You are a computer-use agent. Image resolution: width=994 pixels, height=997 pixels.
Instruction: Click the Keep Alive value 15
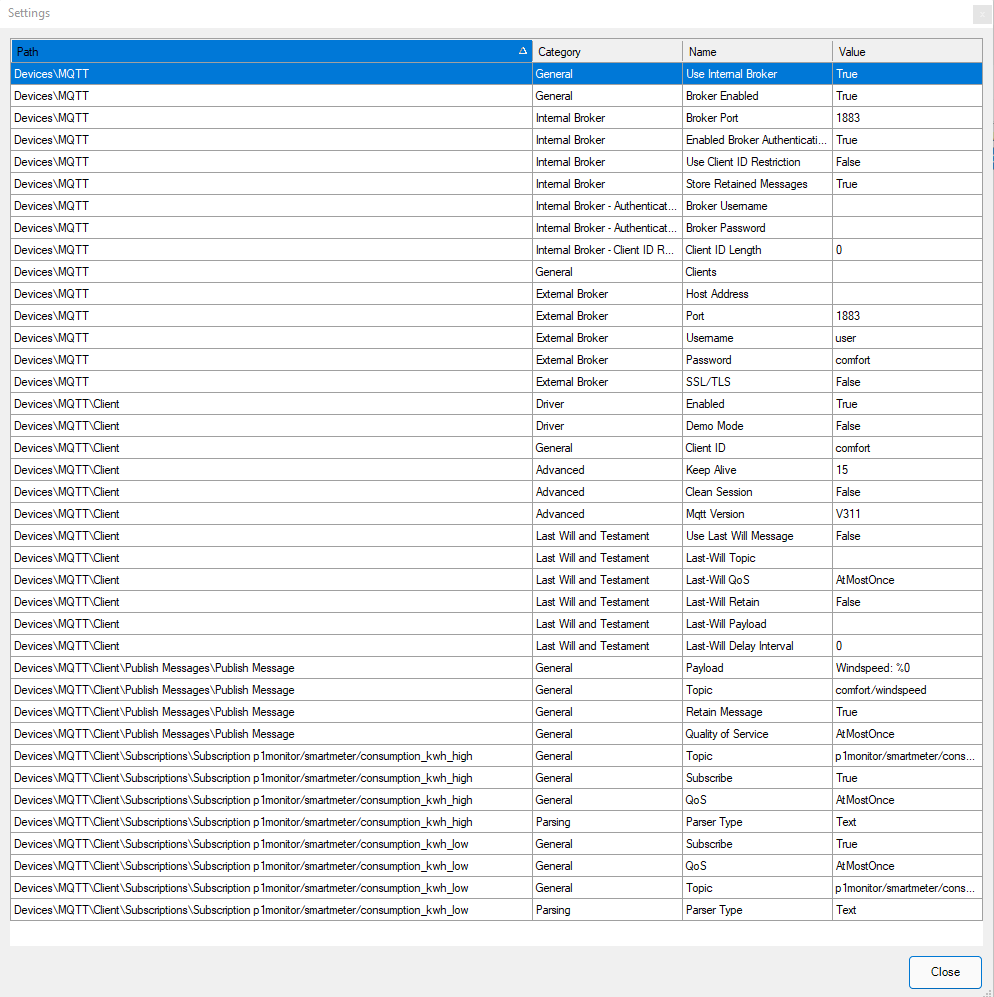click(907, 470)
